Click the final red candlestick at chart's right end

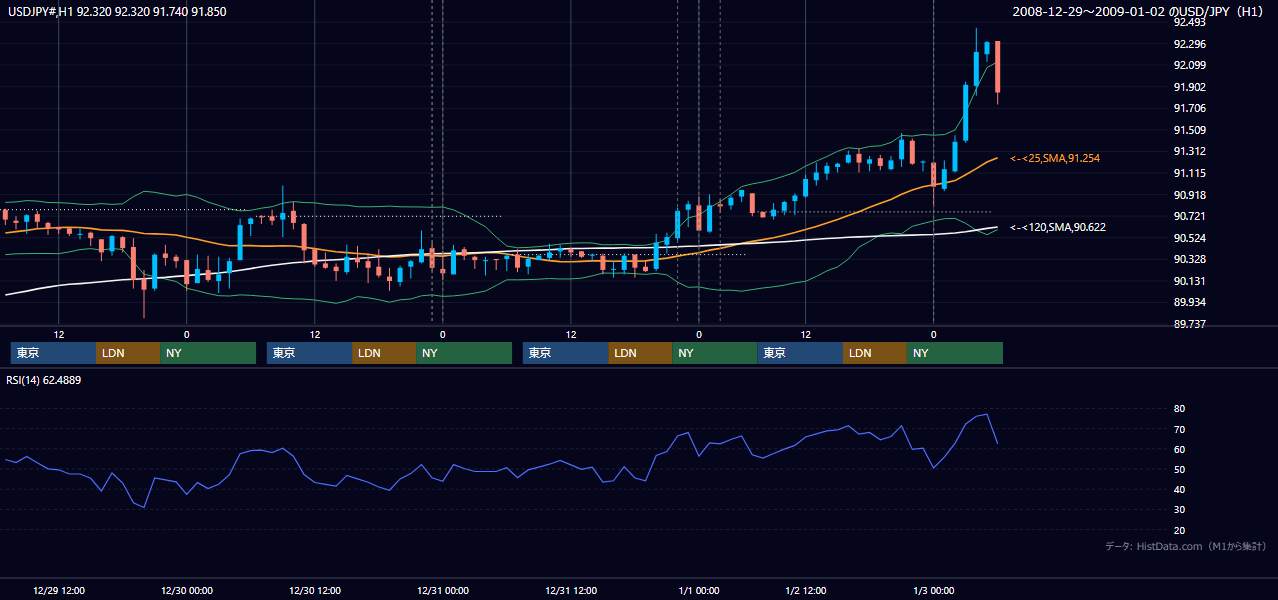coord(998,67)
